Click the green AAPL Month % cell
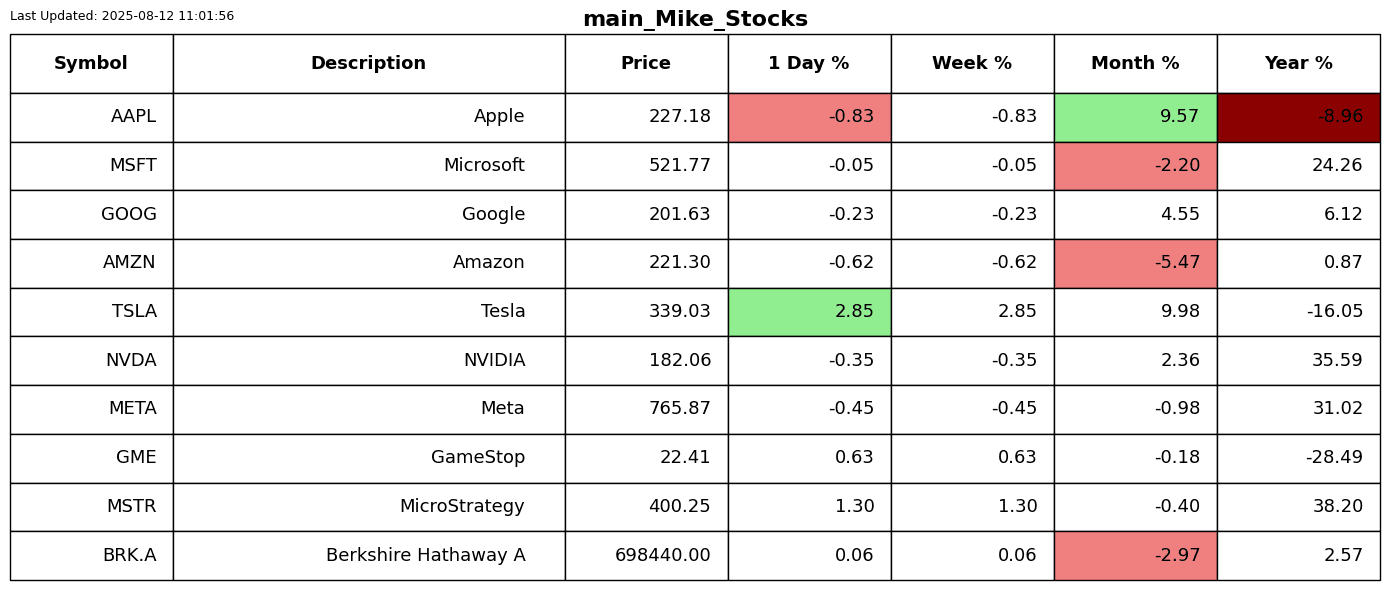This screenshot has height=590, width=1390. tap(1135, 117)
